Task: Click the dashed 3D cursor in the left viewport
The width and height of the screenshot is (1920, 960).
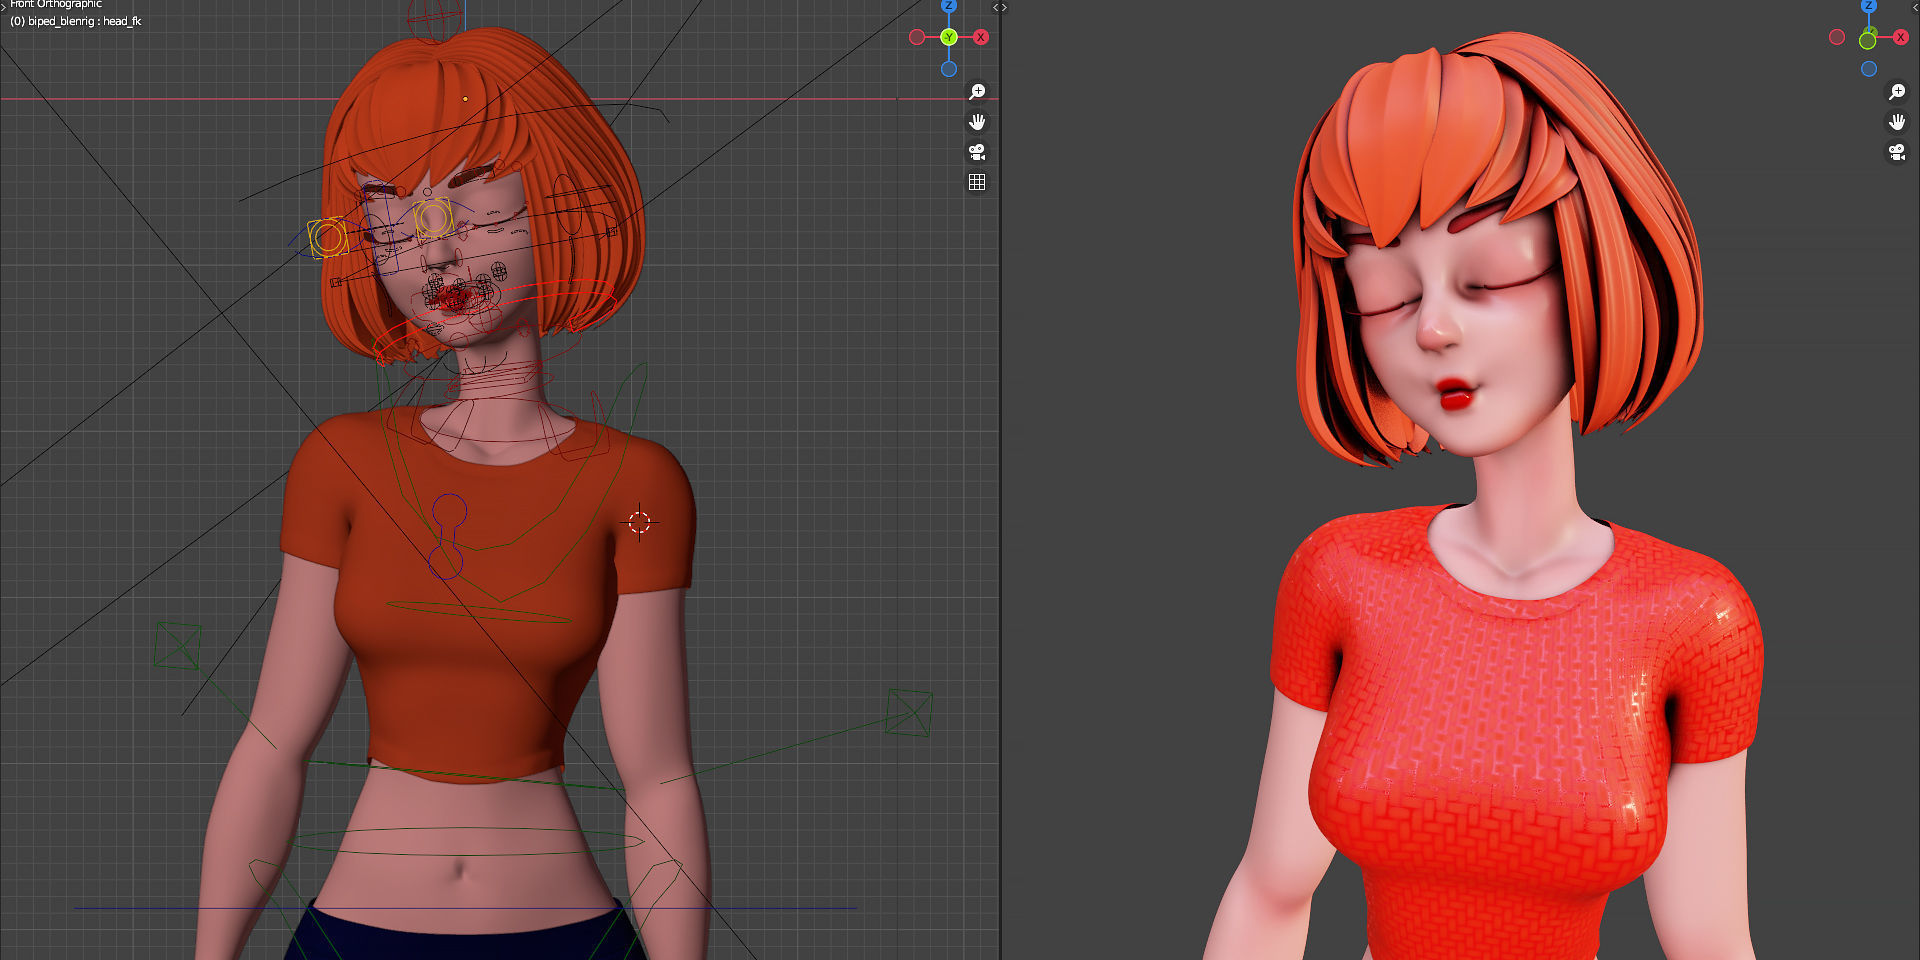Action: 642,521
